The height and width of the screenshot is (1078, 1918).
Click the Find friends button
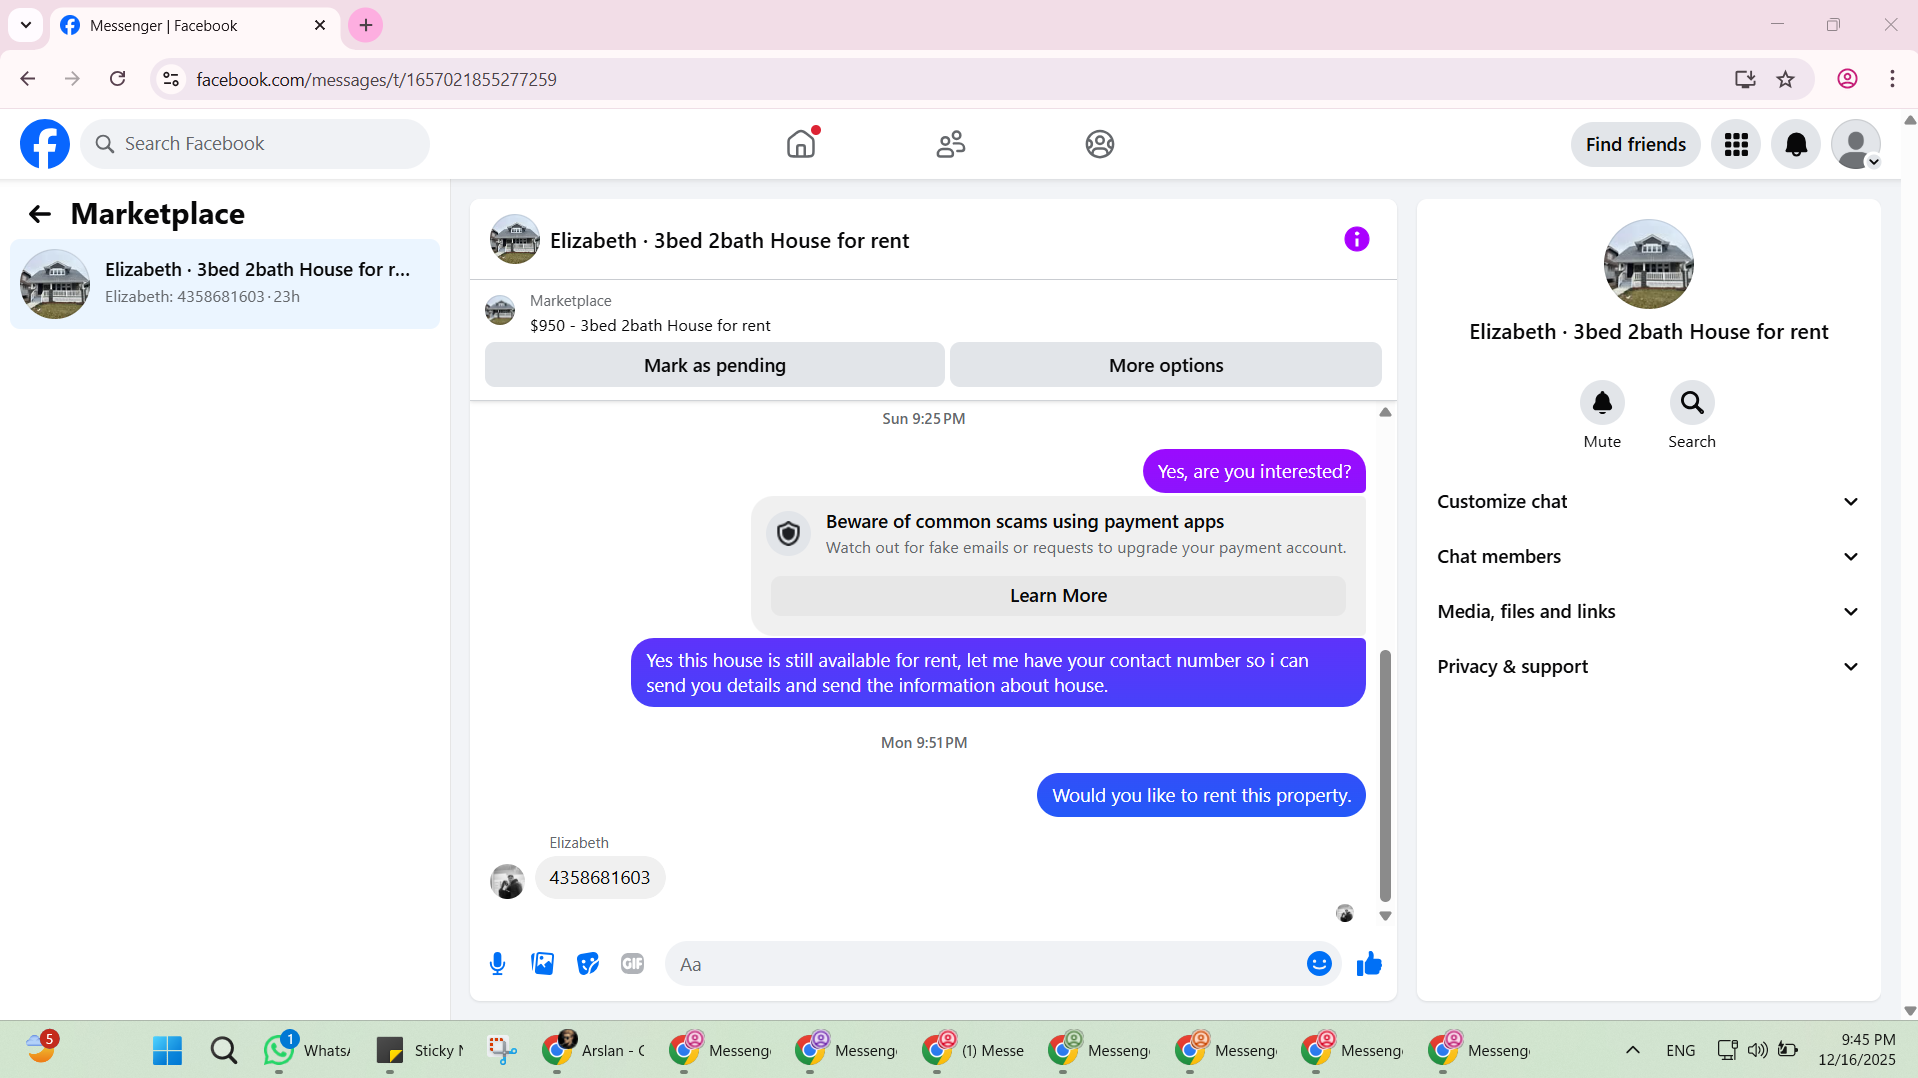pyautogui.click(x=1636, y=145)
